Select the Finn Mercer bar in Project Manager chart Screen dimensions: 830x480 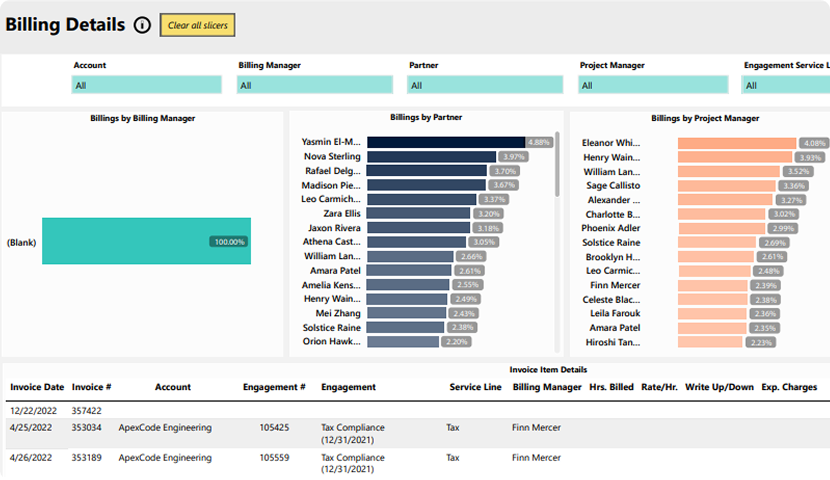[x=713, y=285]
